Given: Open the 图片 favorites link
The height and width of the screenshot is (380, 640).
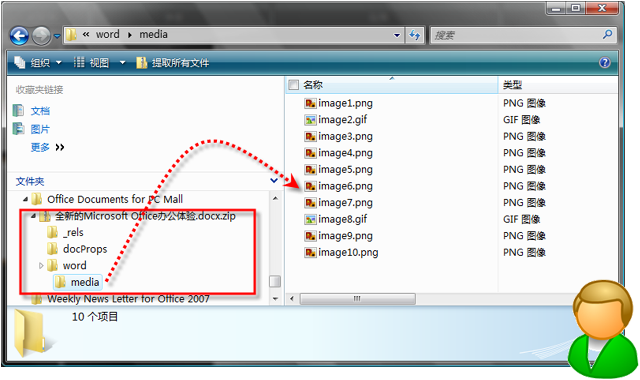Looking at the screenshot, I should [x=40, y=129].
